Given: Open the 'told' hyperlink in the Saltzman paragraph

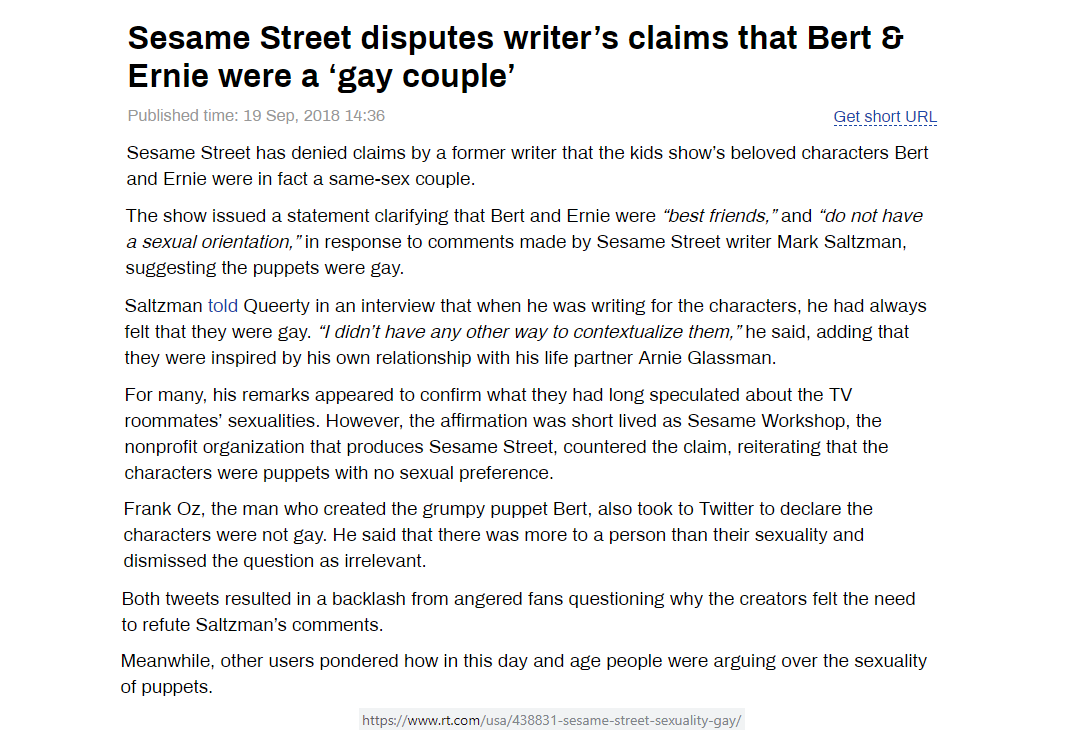Looking at the screenshot, I should point(223,306).
